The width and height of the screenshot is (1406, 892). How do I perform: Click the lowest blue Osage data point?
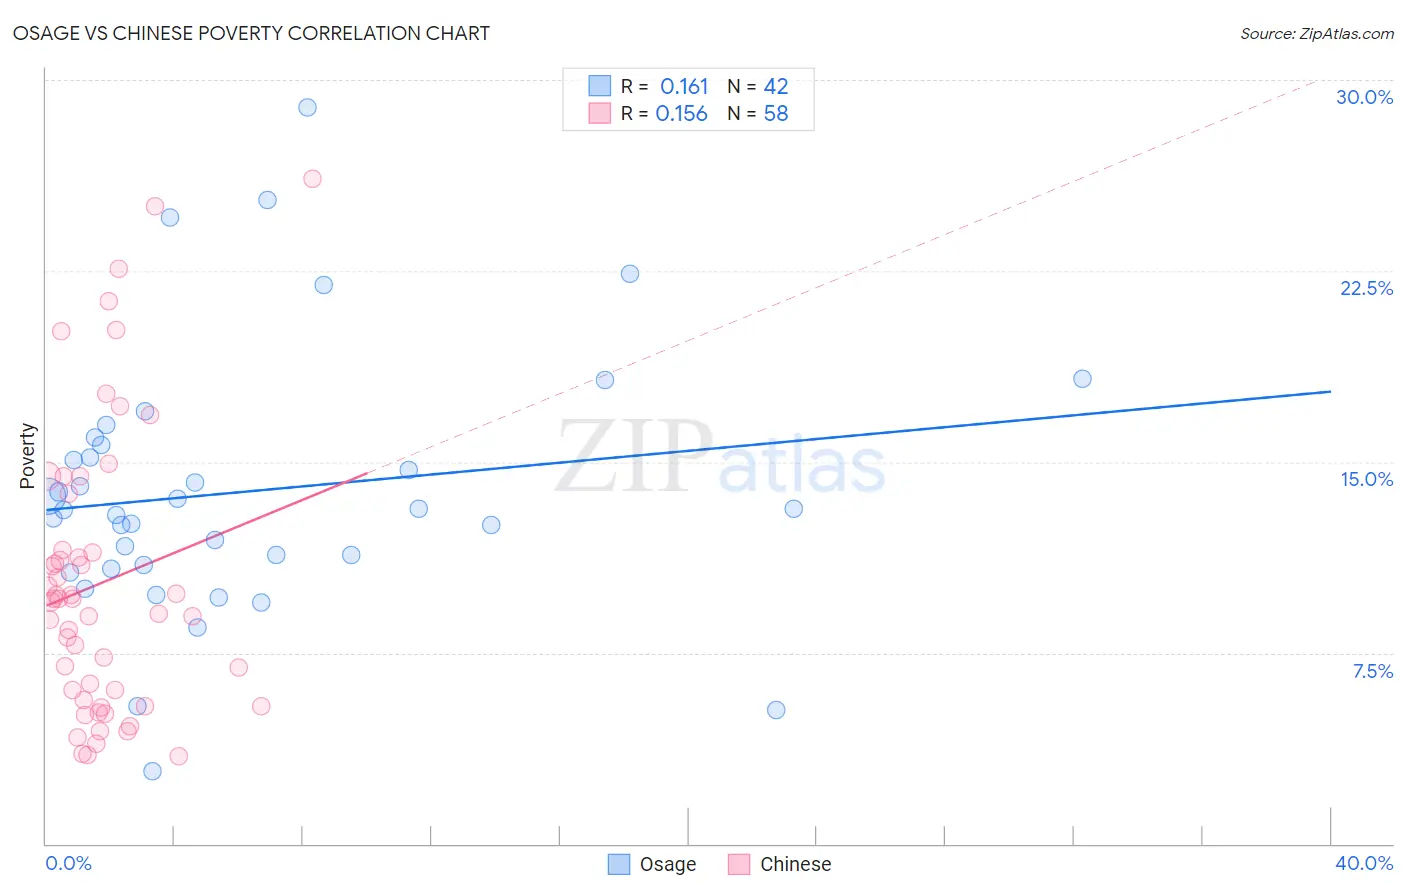pyautogui.click(x=152, y=771)
